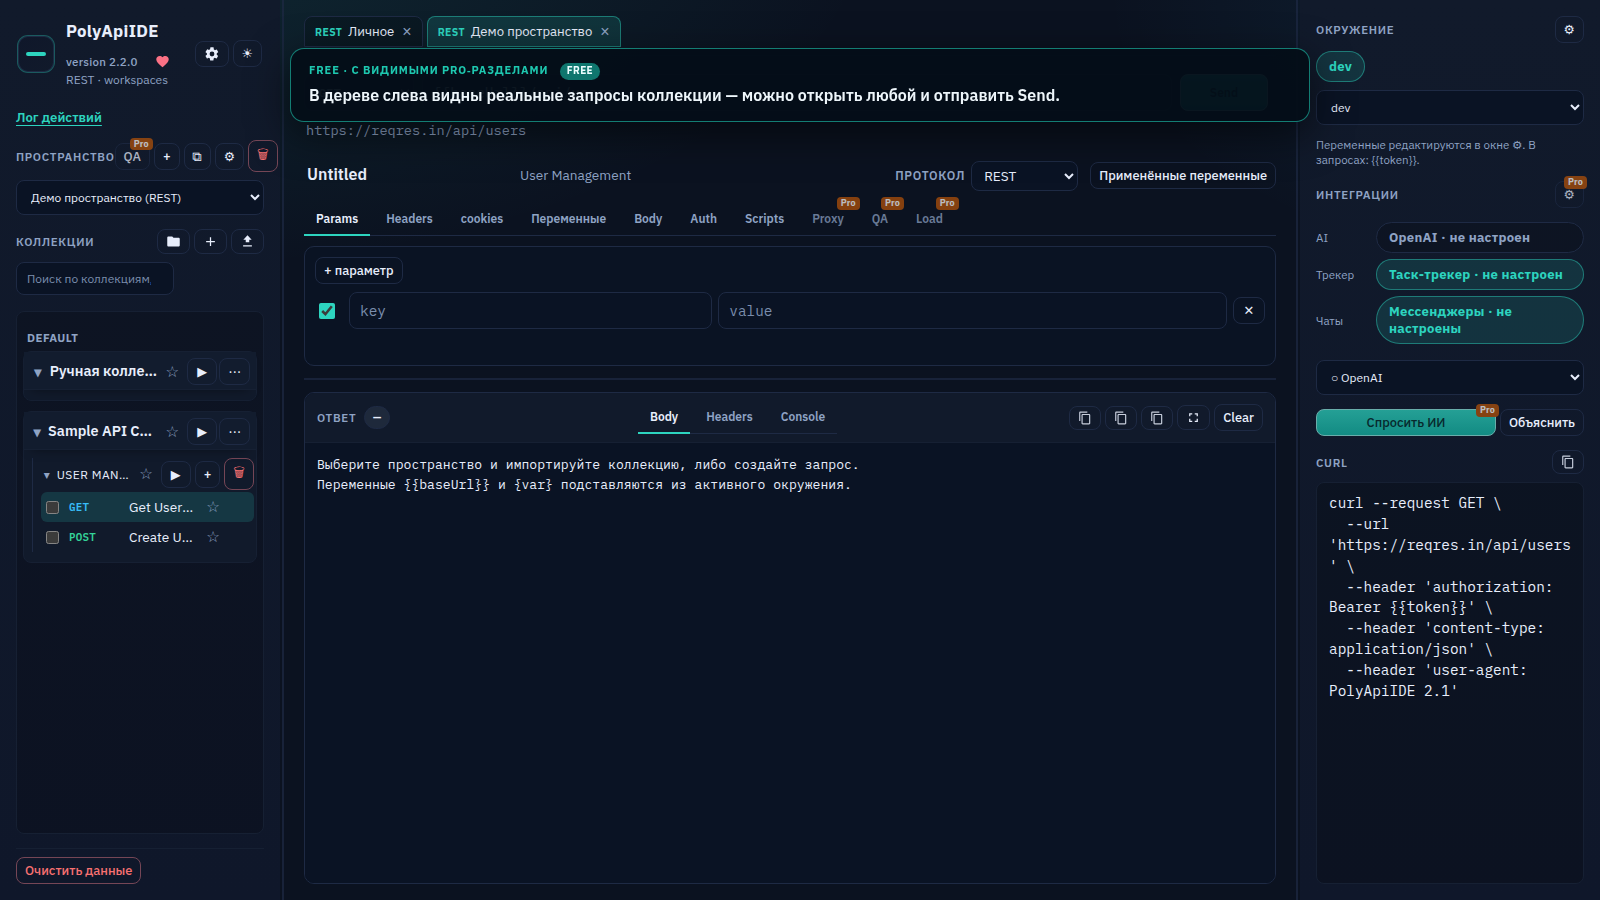This screenshot has width=1600, height=900.
Task: Tick the GET Get User request checkbox
Action: [53, 508]
